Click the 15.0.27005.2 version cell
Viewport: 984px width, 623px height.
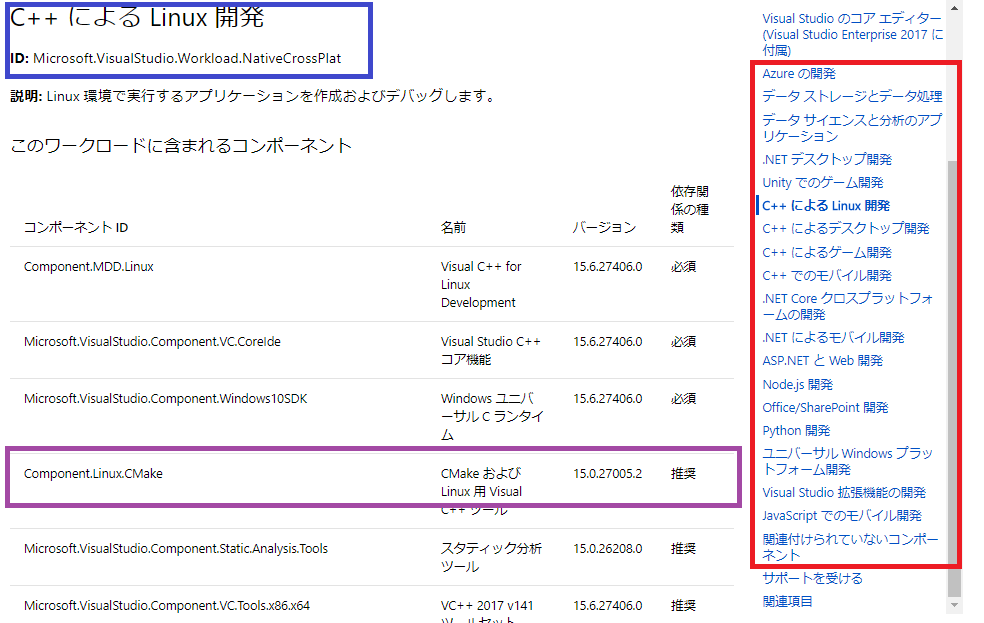click(x=607, y=474)
